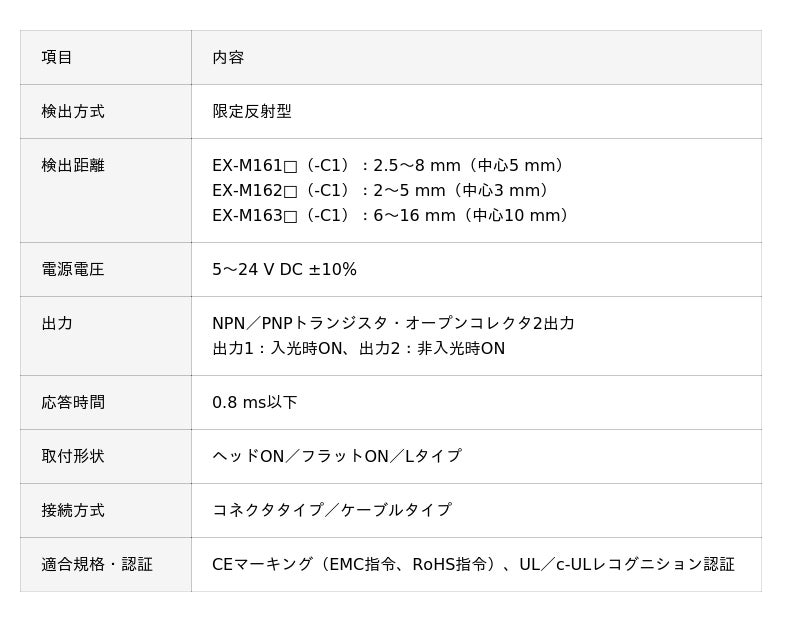Viewport: 800px width, 622px height.
Task: Click the 5～24 V DC ±10% value
Action: (x=284, y=269)
